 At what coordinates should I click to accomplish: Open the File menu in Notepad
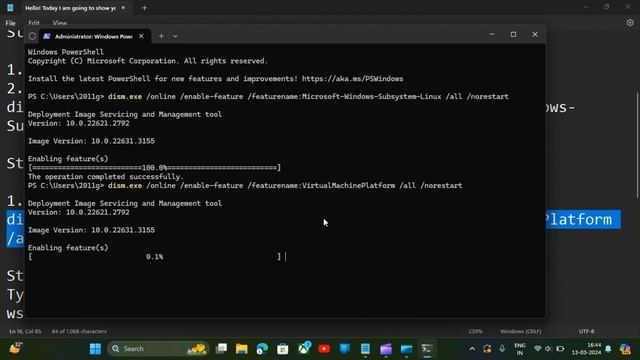[11, 23]
